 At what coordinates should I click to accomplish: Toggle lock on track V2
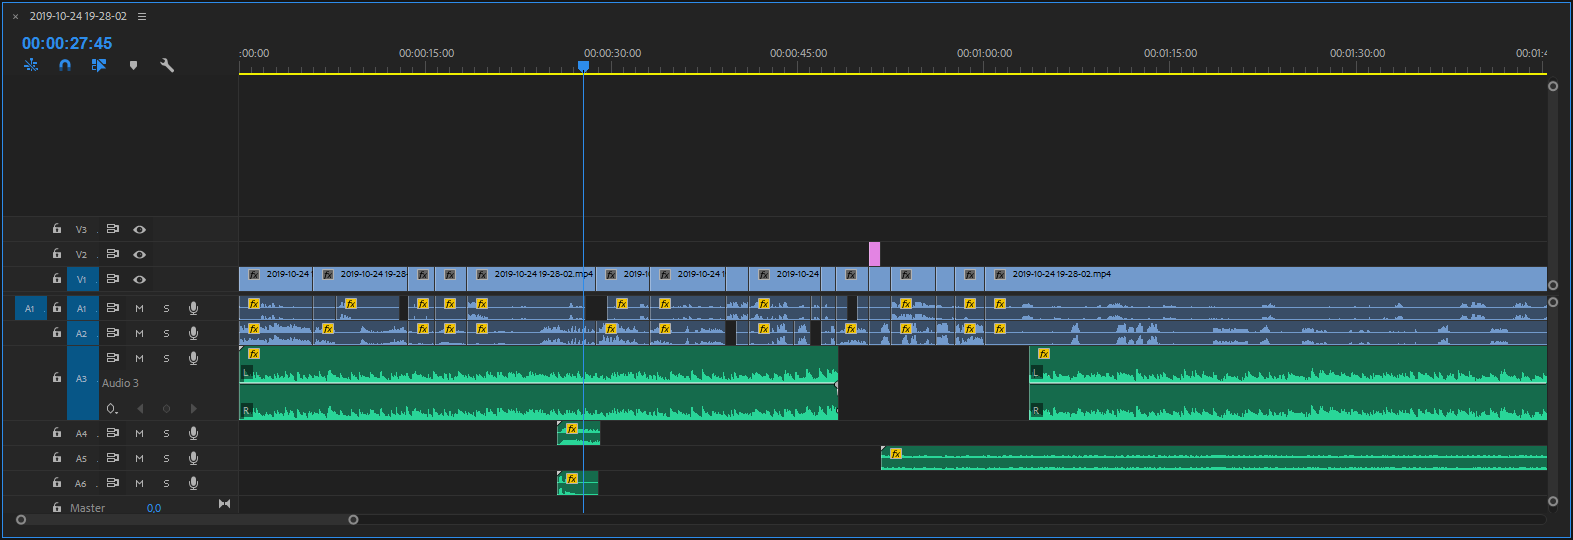tap(57, 254)
